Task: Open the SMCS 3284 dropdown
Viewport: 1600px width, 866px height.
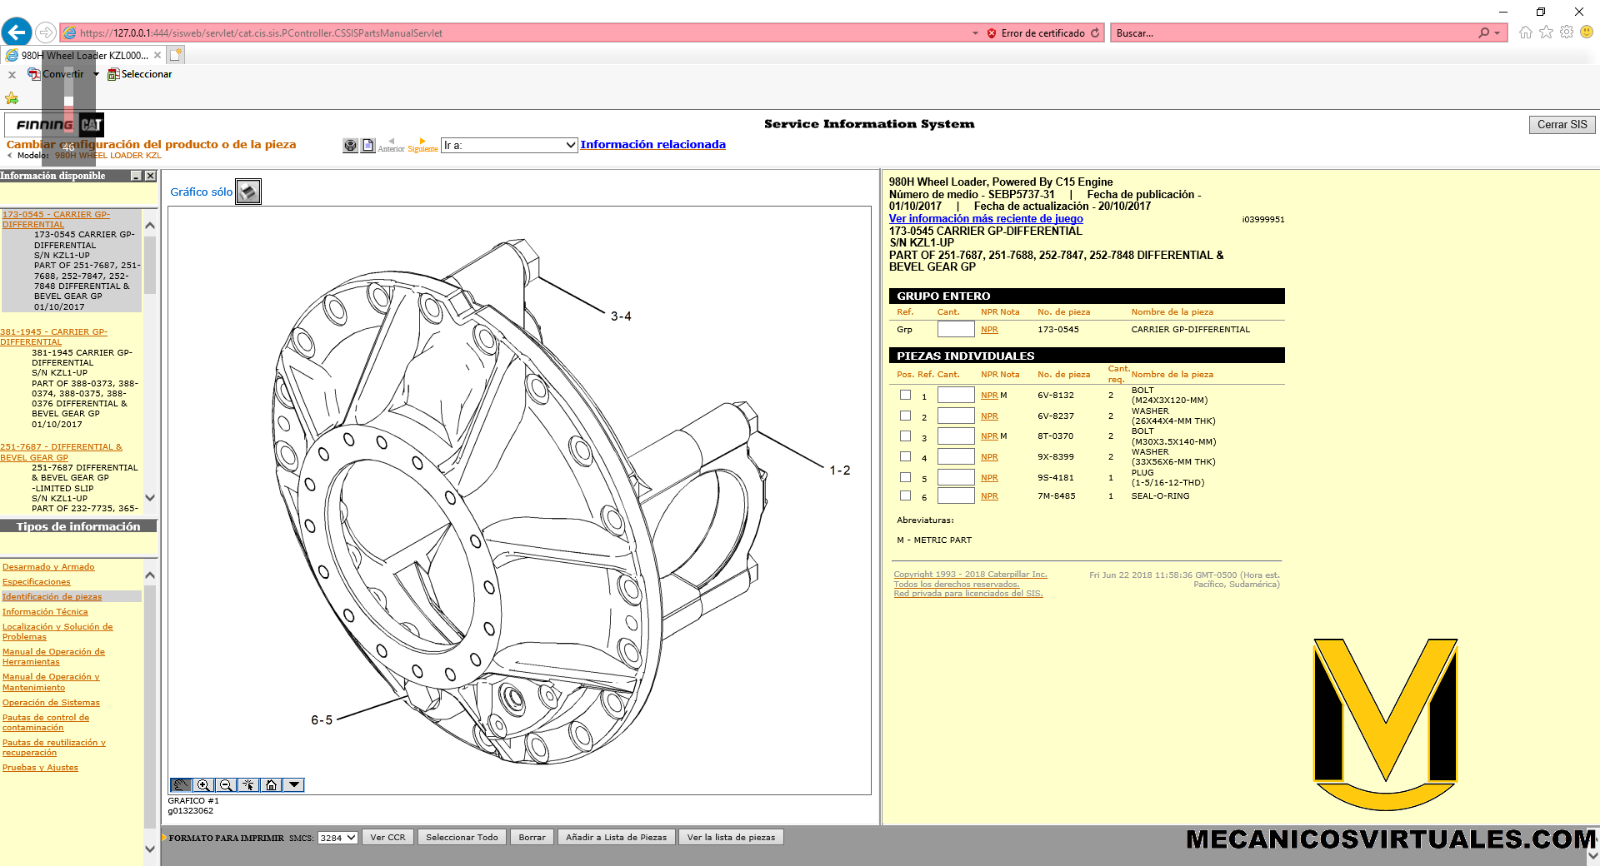Action: tap(338, 838)
